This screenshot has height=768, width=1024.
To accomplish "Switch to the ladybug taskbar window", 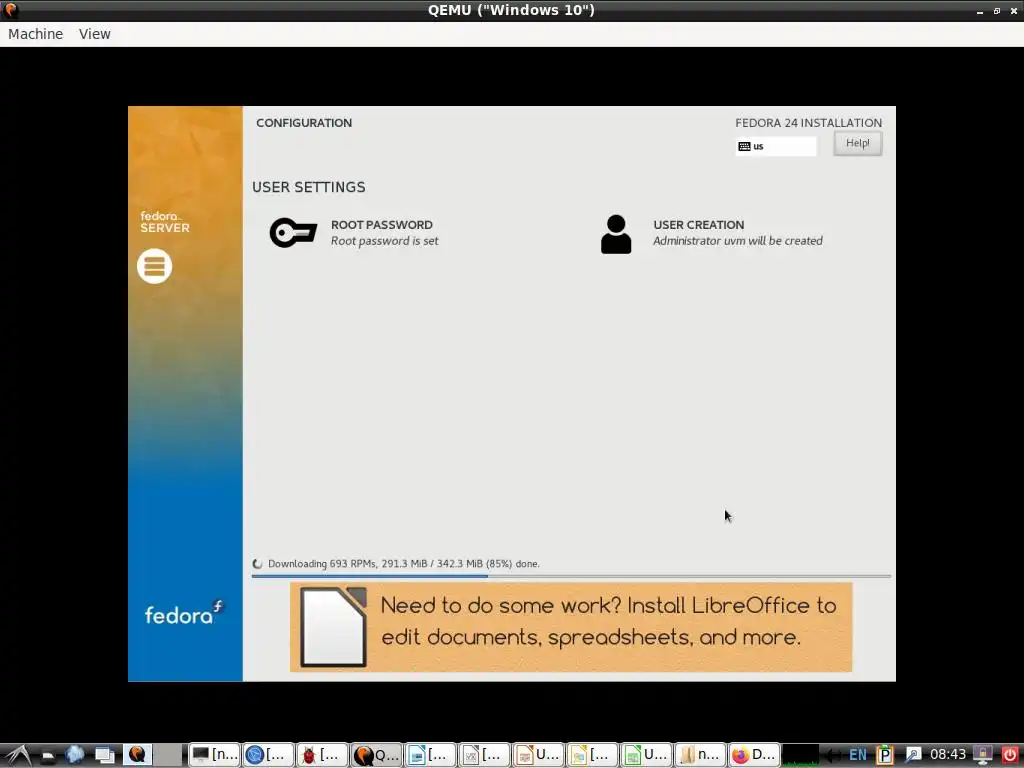I will point(323,755).
